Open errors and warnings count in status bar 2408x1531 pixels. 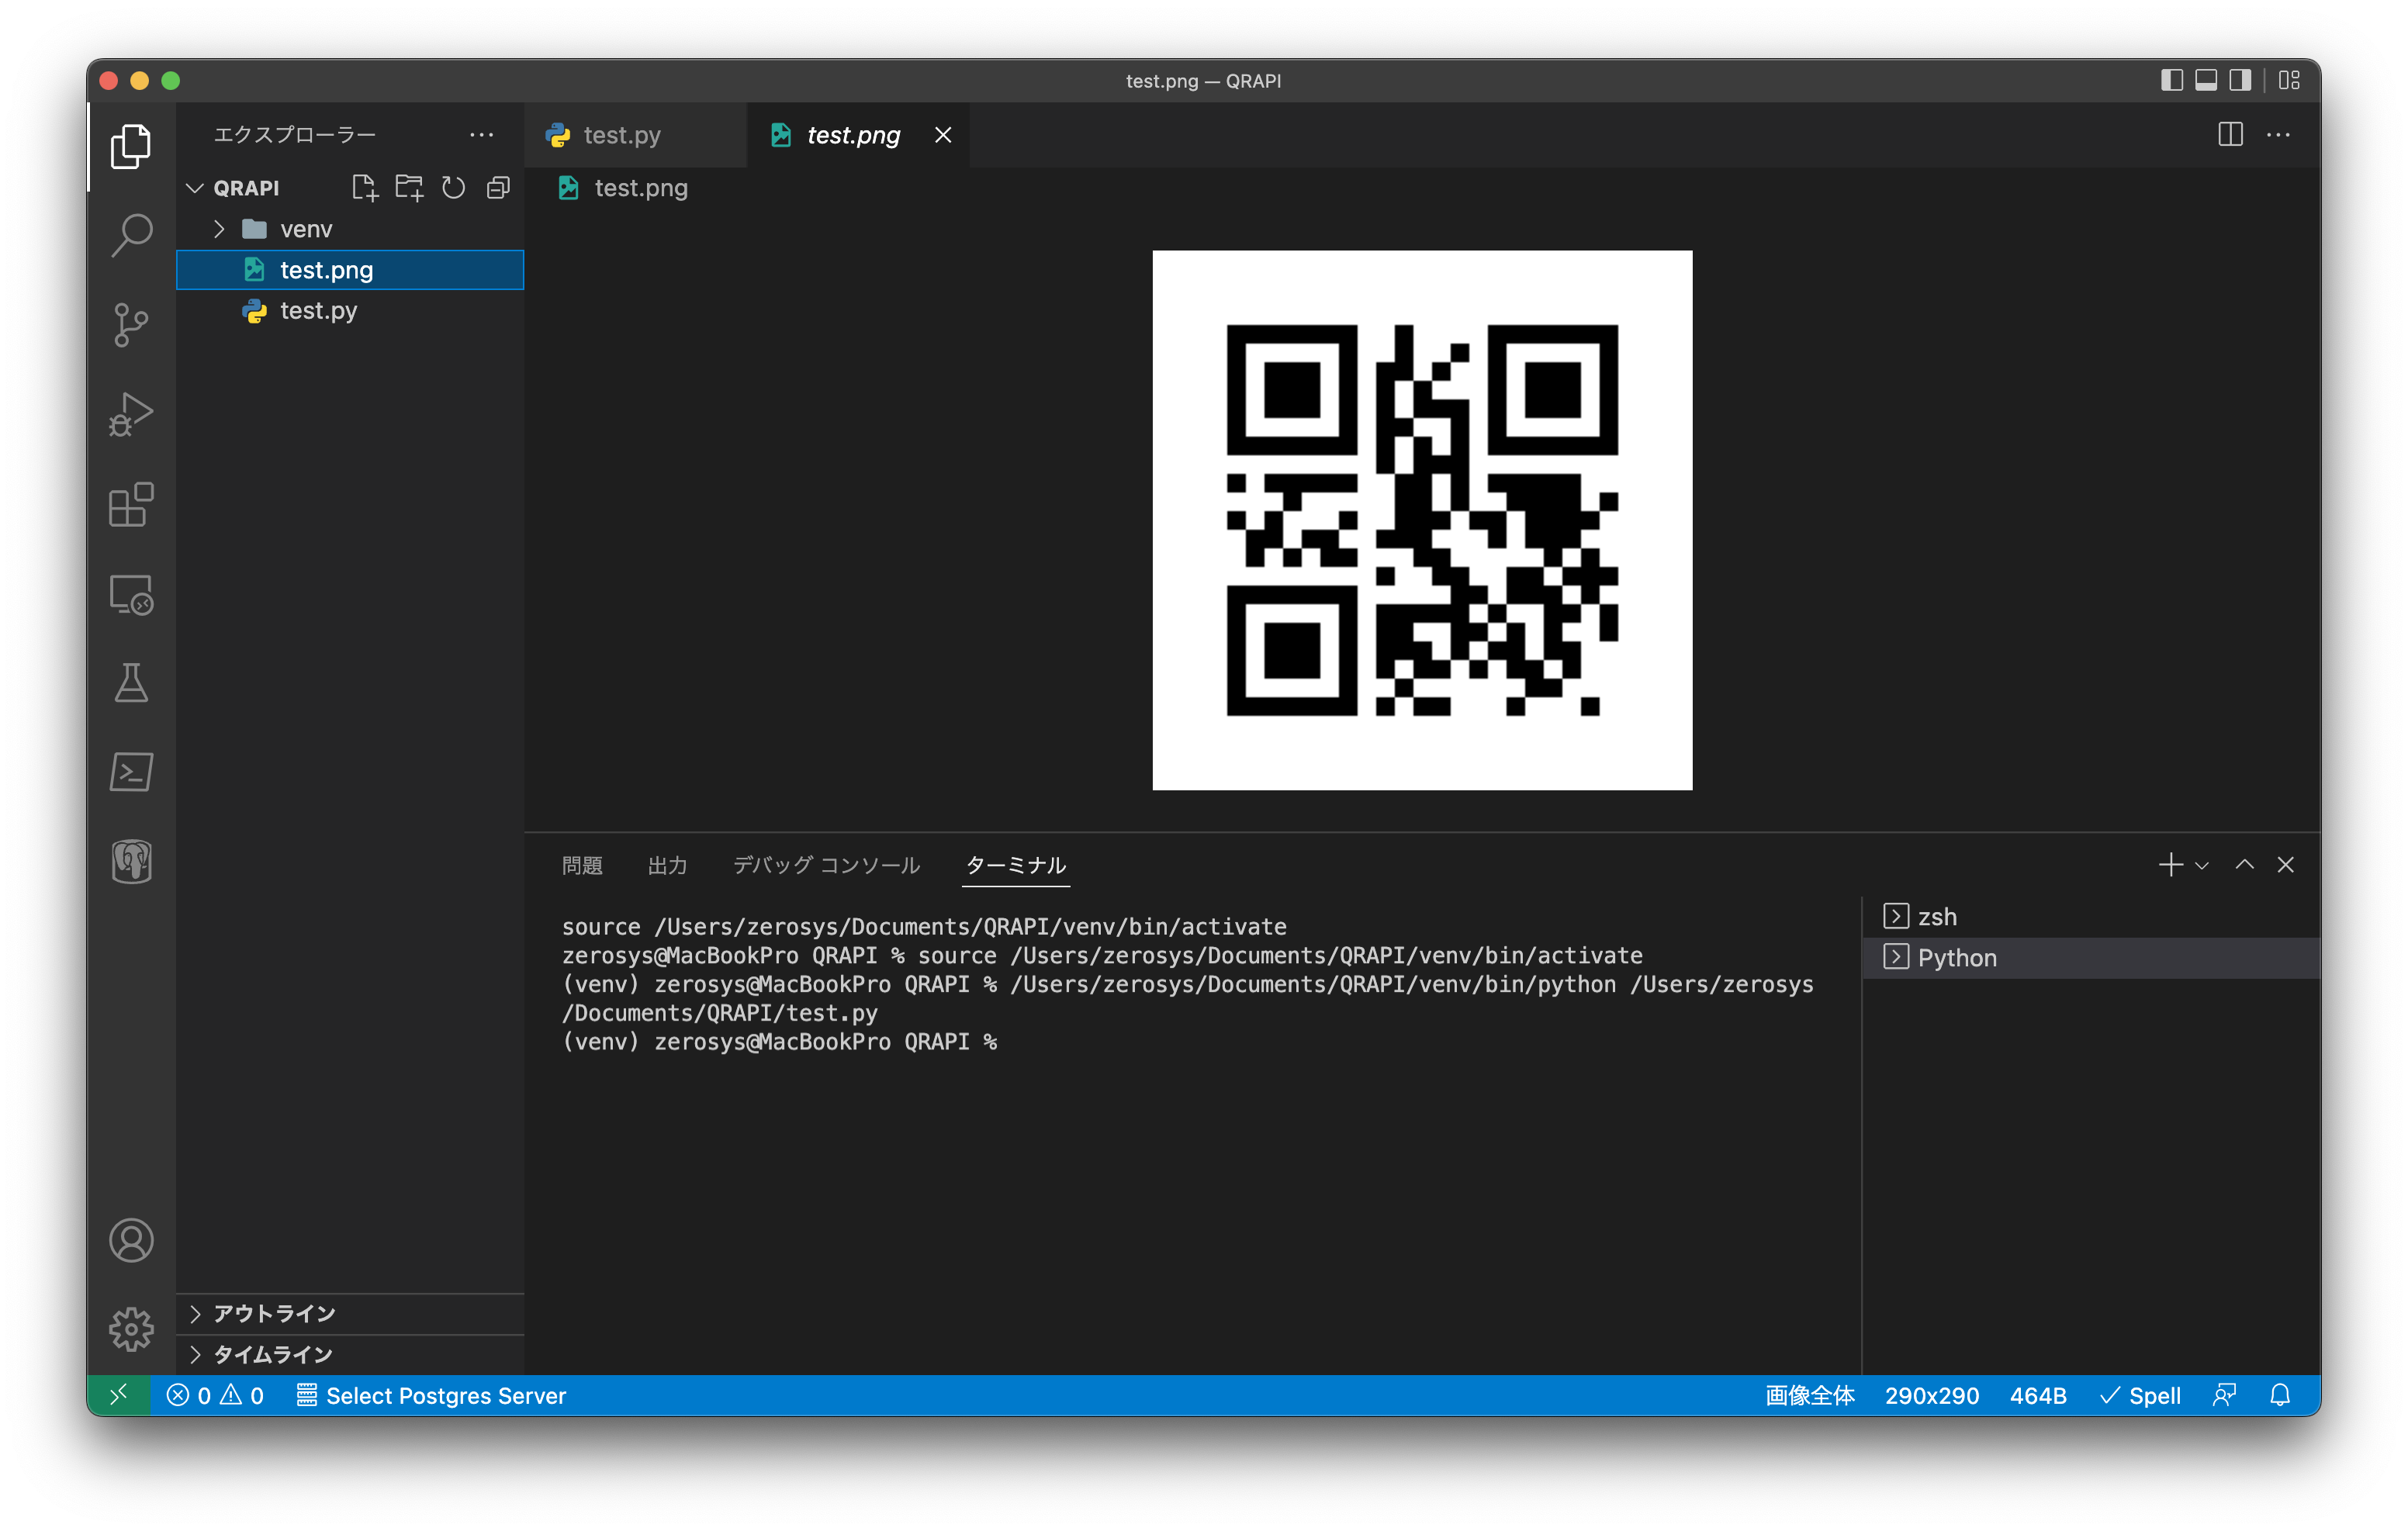pyautogui.click(x=215, y=1395)
